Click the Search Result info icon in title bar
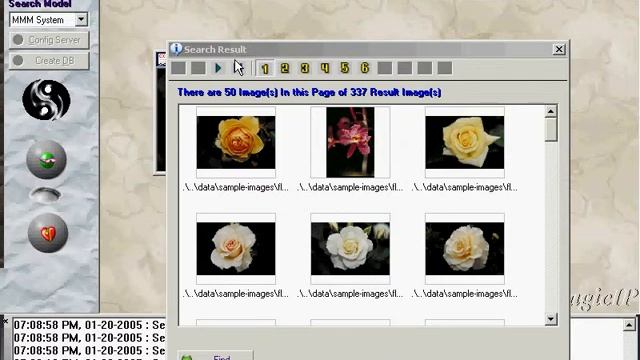Viewport: 640px width, 360px height. coord(176,49)
